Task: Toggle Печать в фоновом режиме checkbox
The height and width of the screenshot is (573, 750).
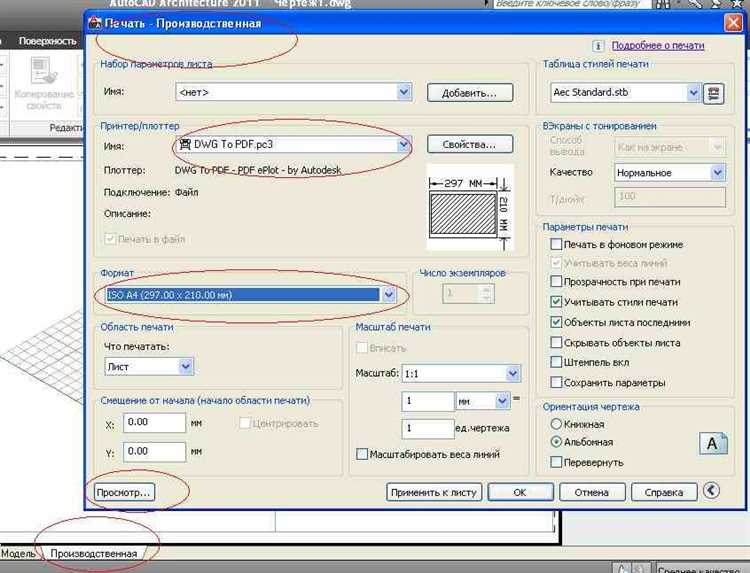Action: [556, 244]
